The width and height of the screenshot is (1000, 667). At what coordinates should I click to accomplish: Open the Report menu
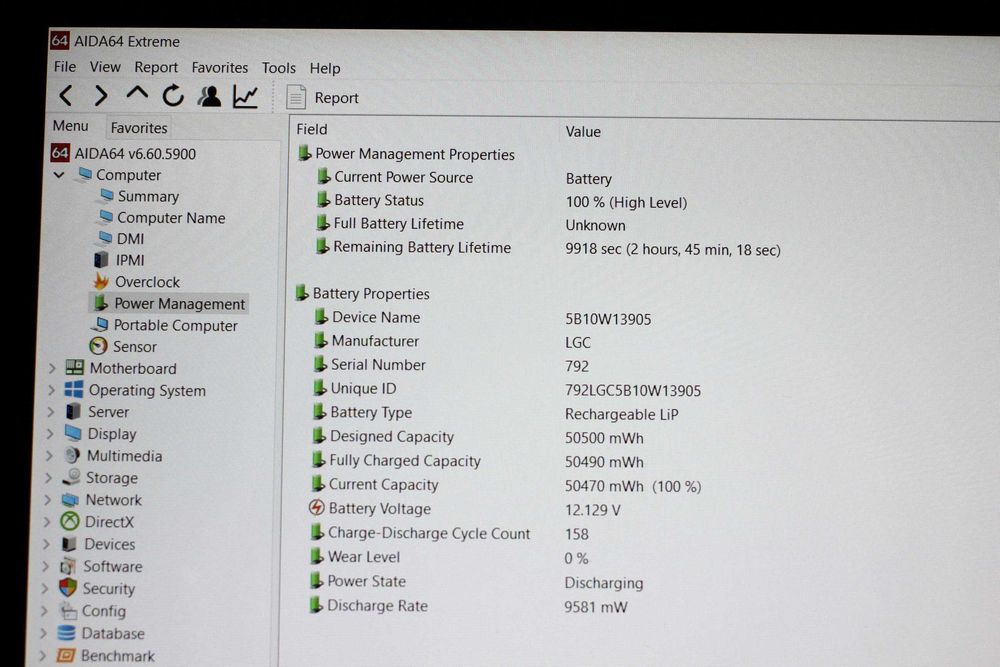coord(156,68)
